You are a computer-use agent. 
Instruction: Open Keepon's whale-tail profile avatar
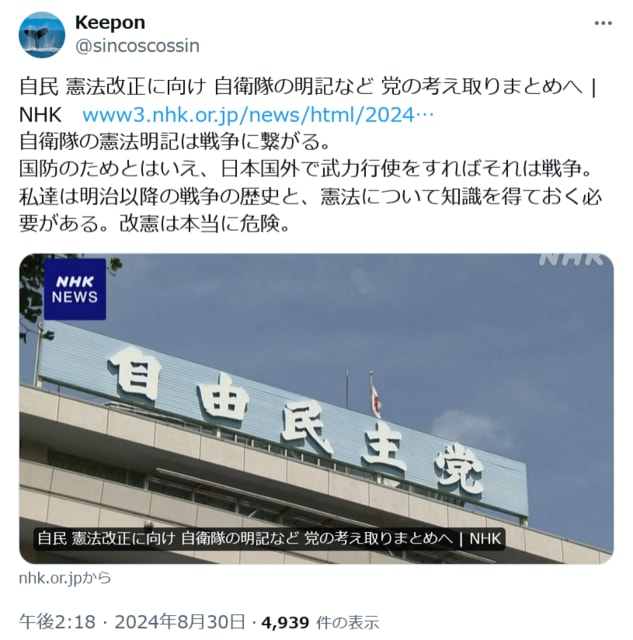pos(42,35)
